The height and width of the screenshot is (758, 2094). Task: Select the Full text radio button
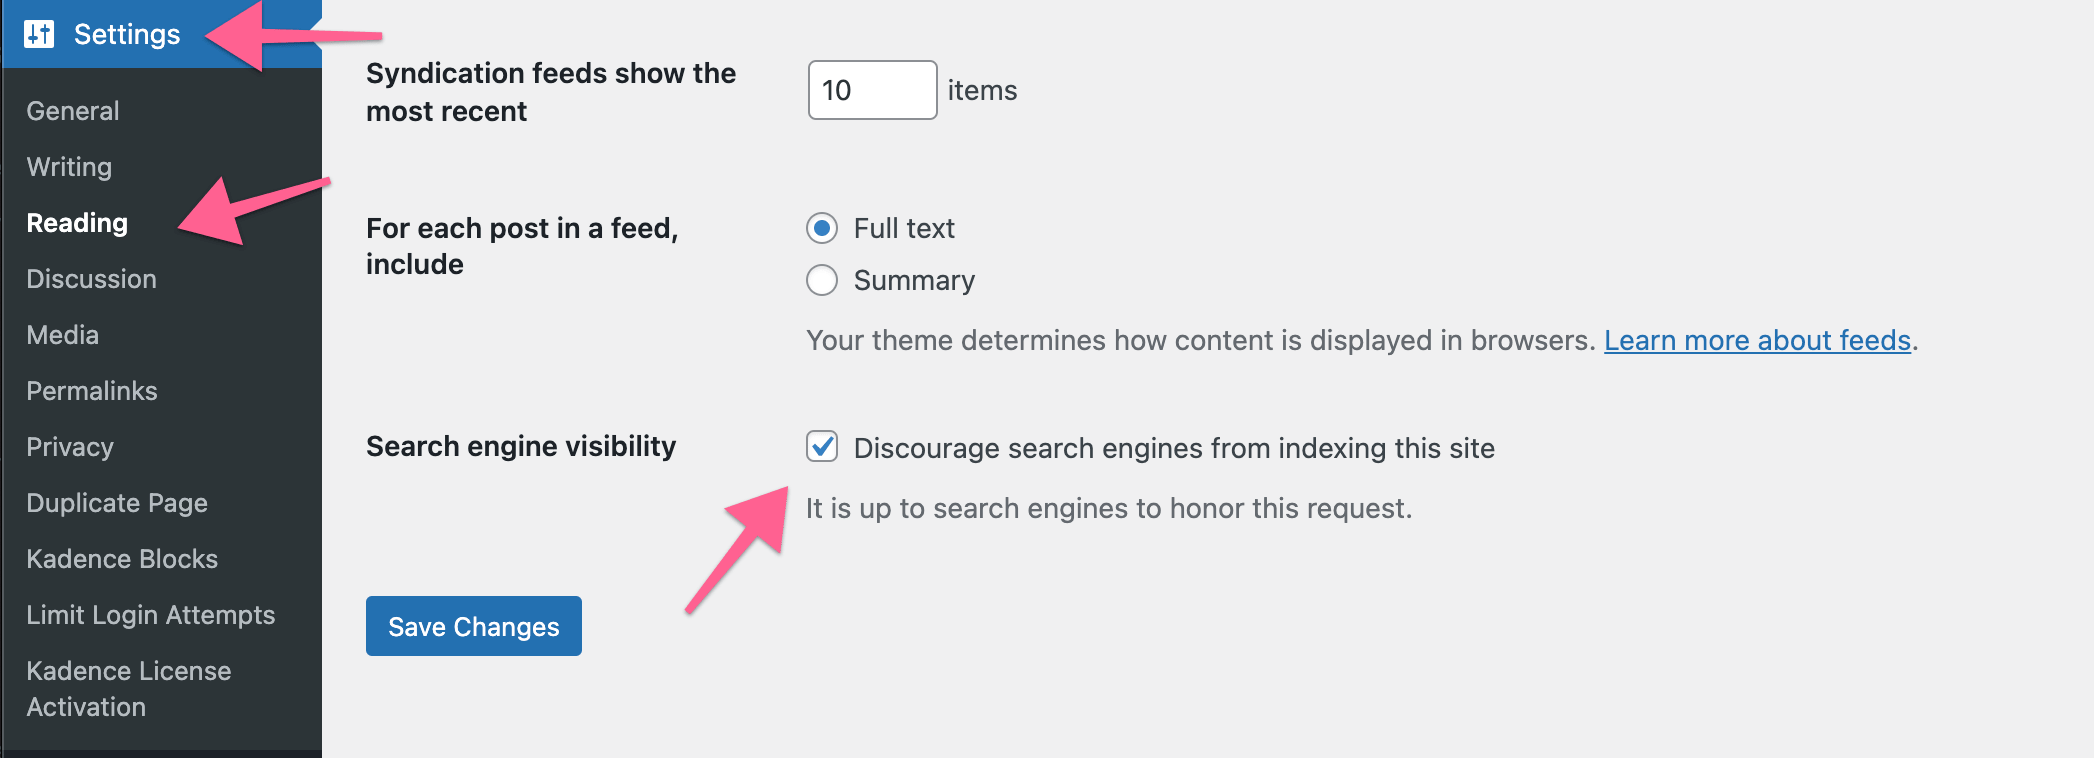[822, 228]
